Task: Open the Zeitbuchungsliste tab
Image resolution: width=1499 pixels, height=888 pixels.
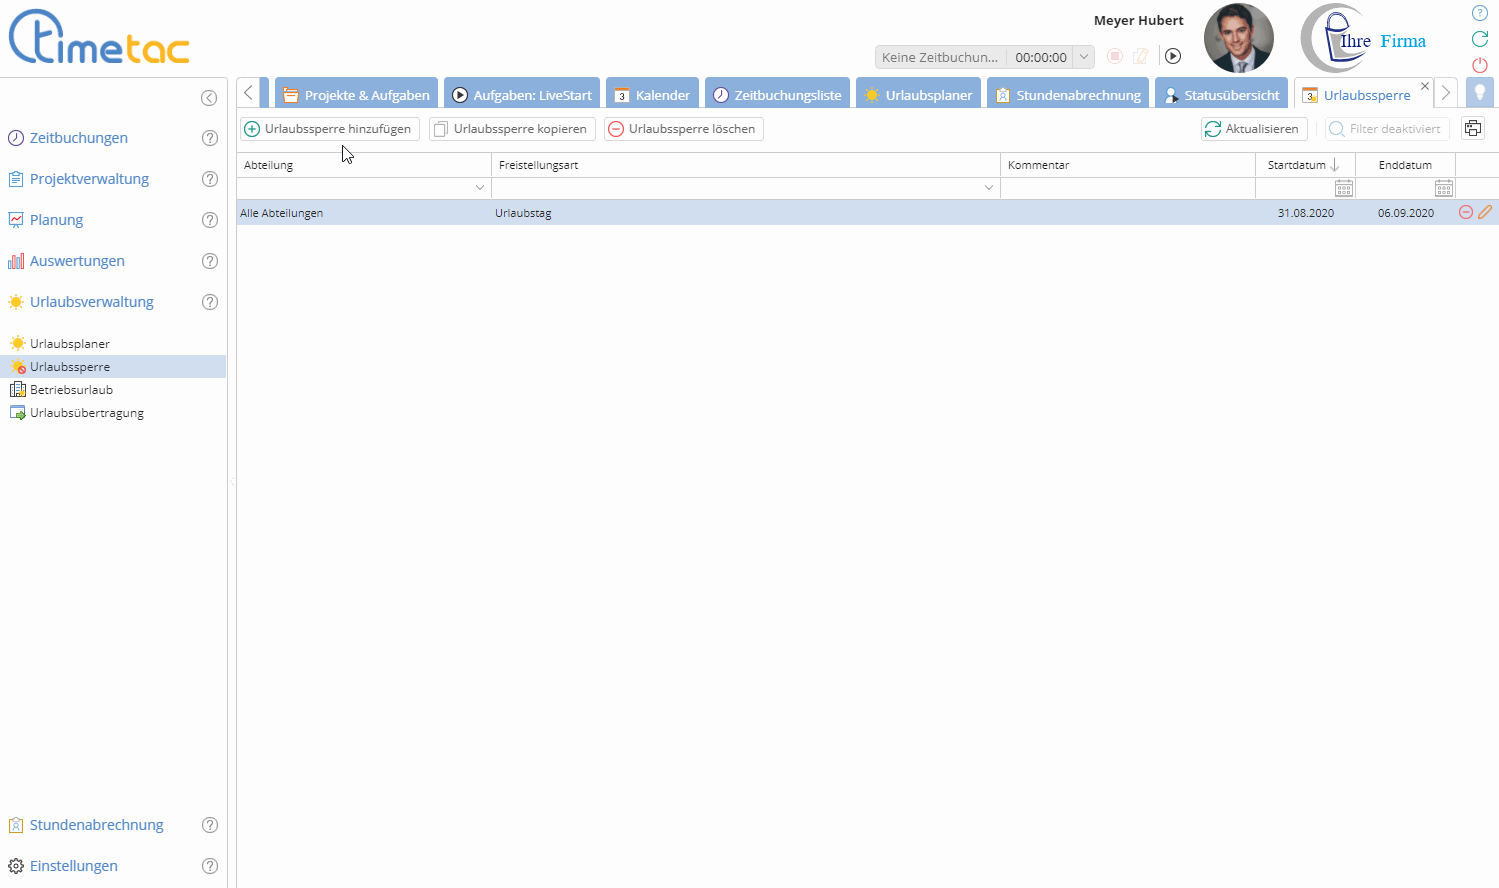Action: pos(777,95)
